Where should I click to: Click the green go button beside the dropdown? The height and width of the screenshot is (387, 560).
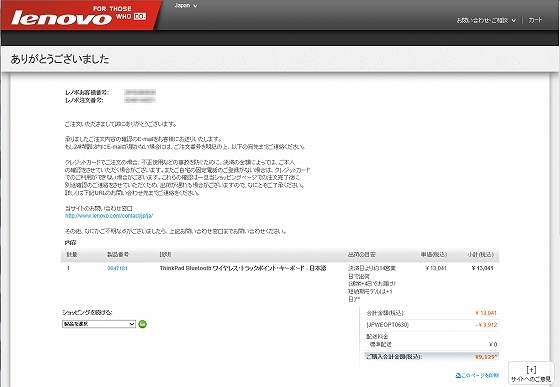[x=142, y=324]
